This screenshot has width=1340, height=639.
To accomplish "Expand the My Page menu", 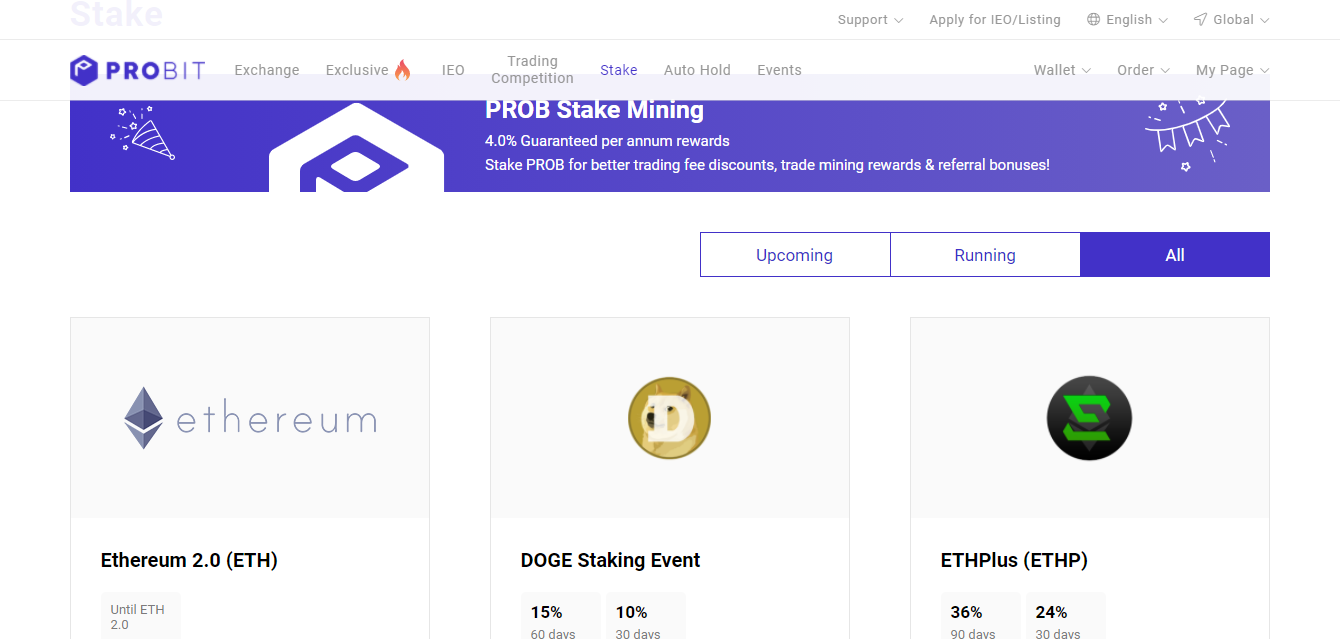I will pyautogui.click(x=1232, y=70).
